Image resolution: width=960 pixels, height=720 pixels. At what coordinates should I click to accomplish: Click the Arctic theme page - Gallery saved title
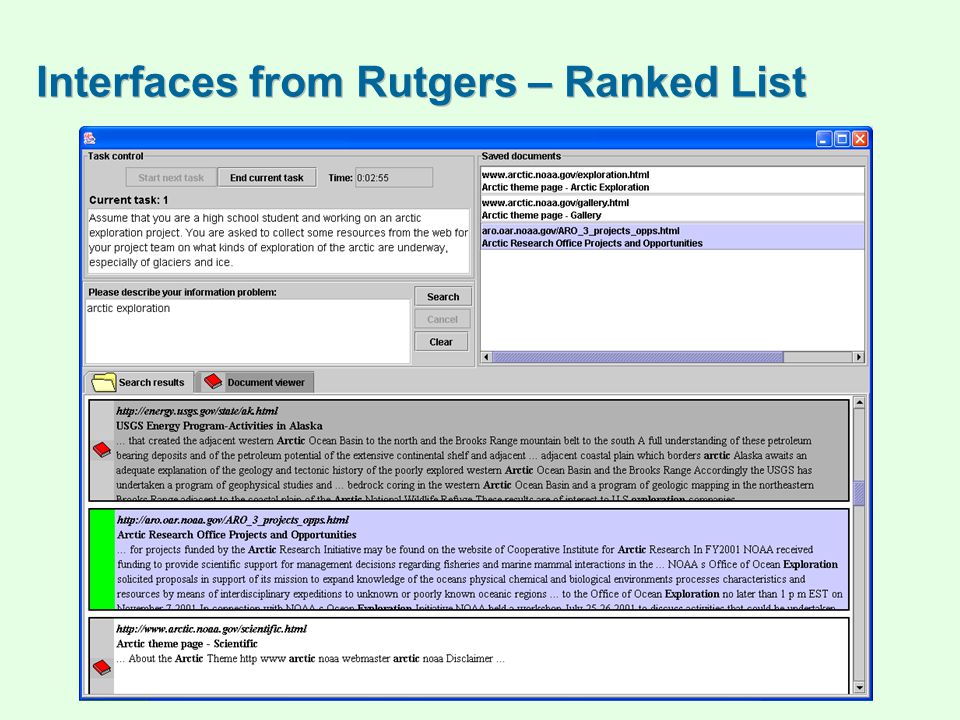pyautogui.click(x=541, y=216)
